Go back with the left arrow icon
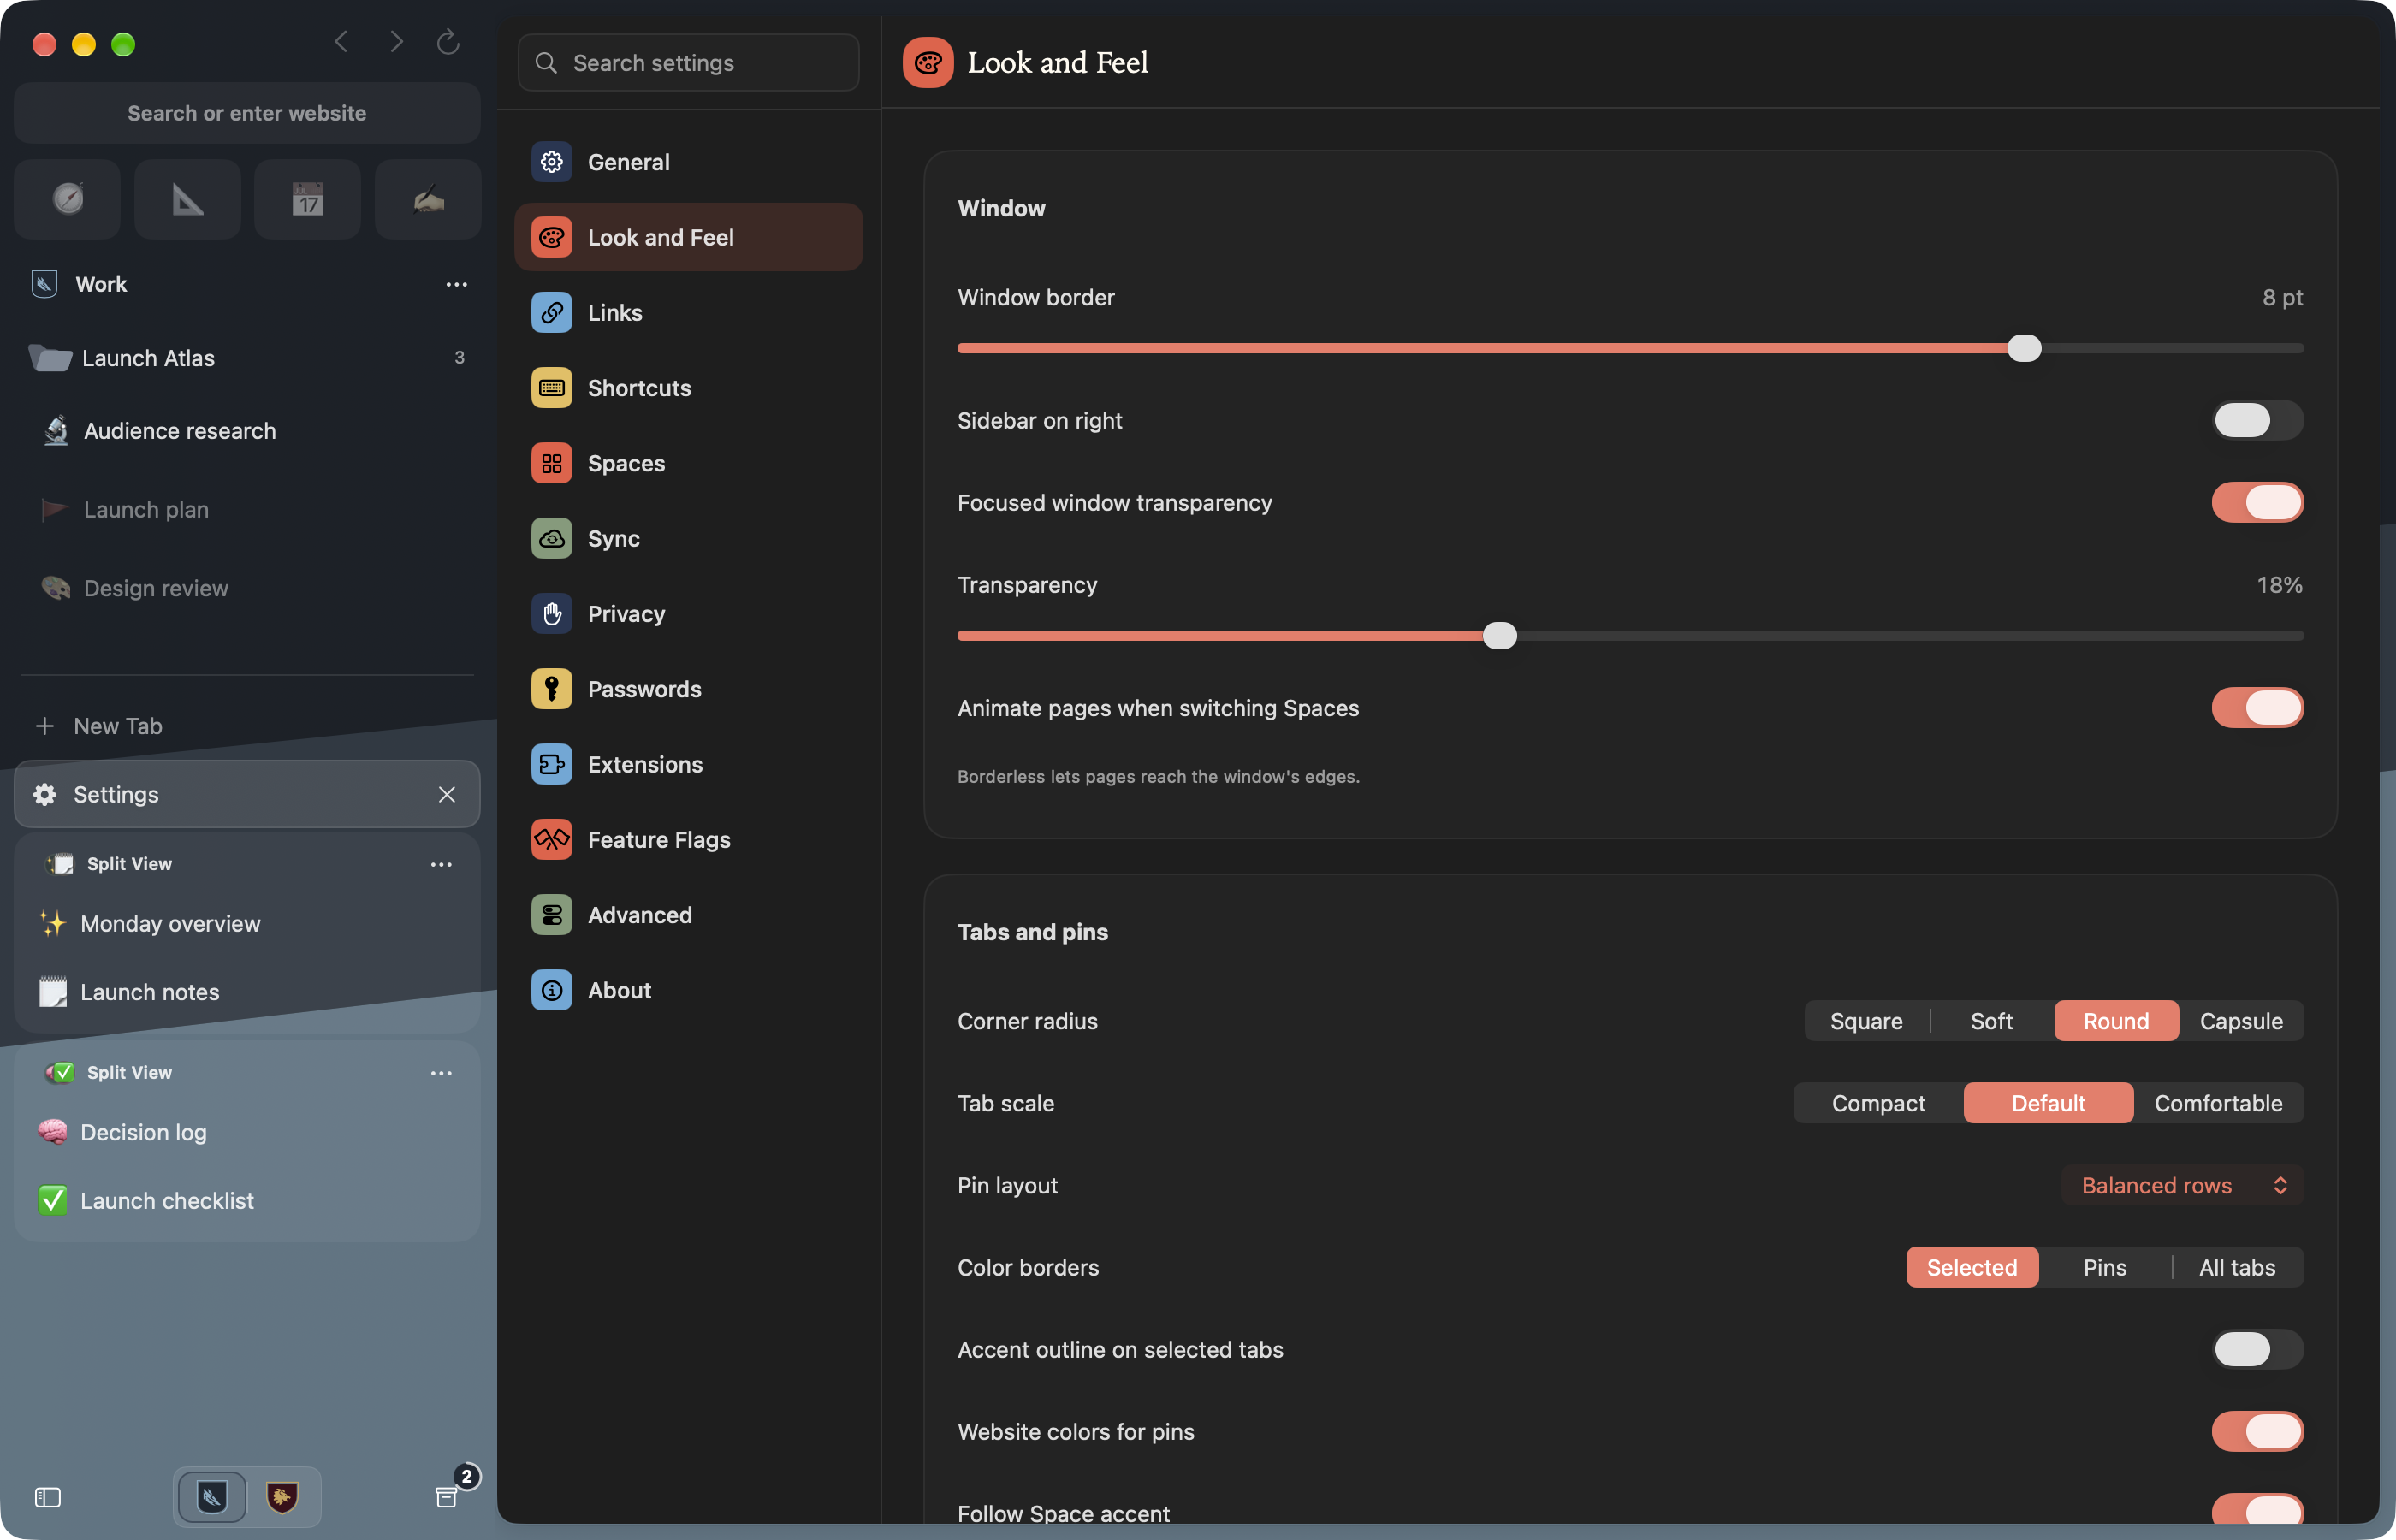The image size is (2396, 1540). pyautogui.click(x=341, y=42)
